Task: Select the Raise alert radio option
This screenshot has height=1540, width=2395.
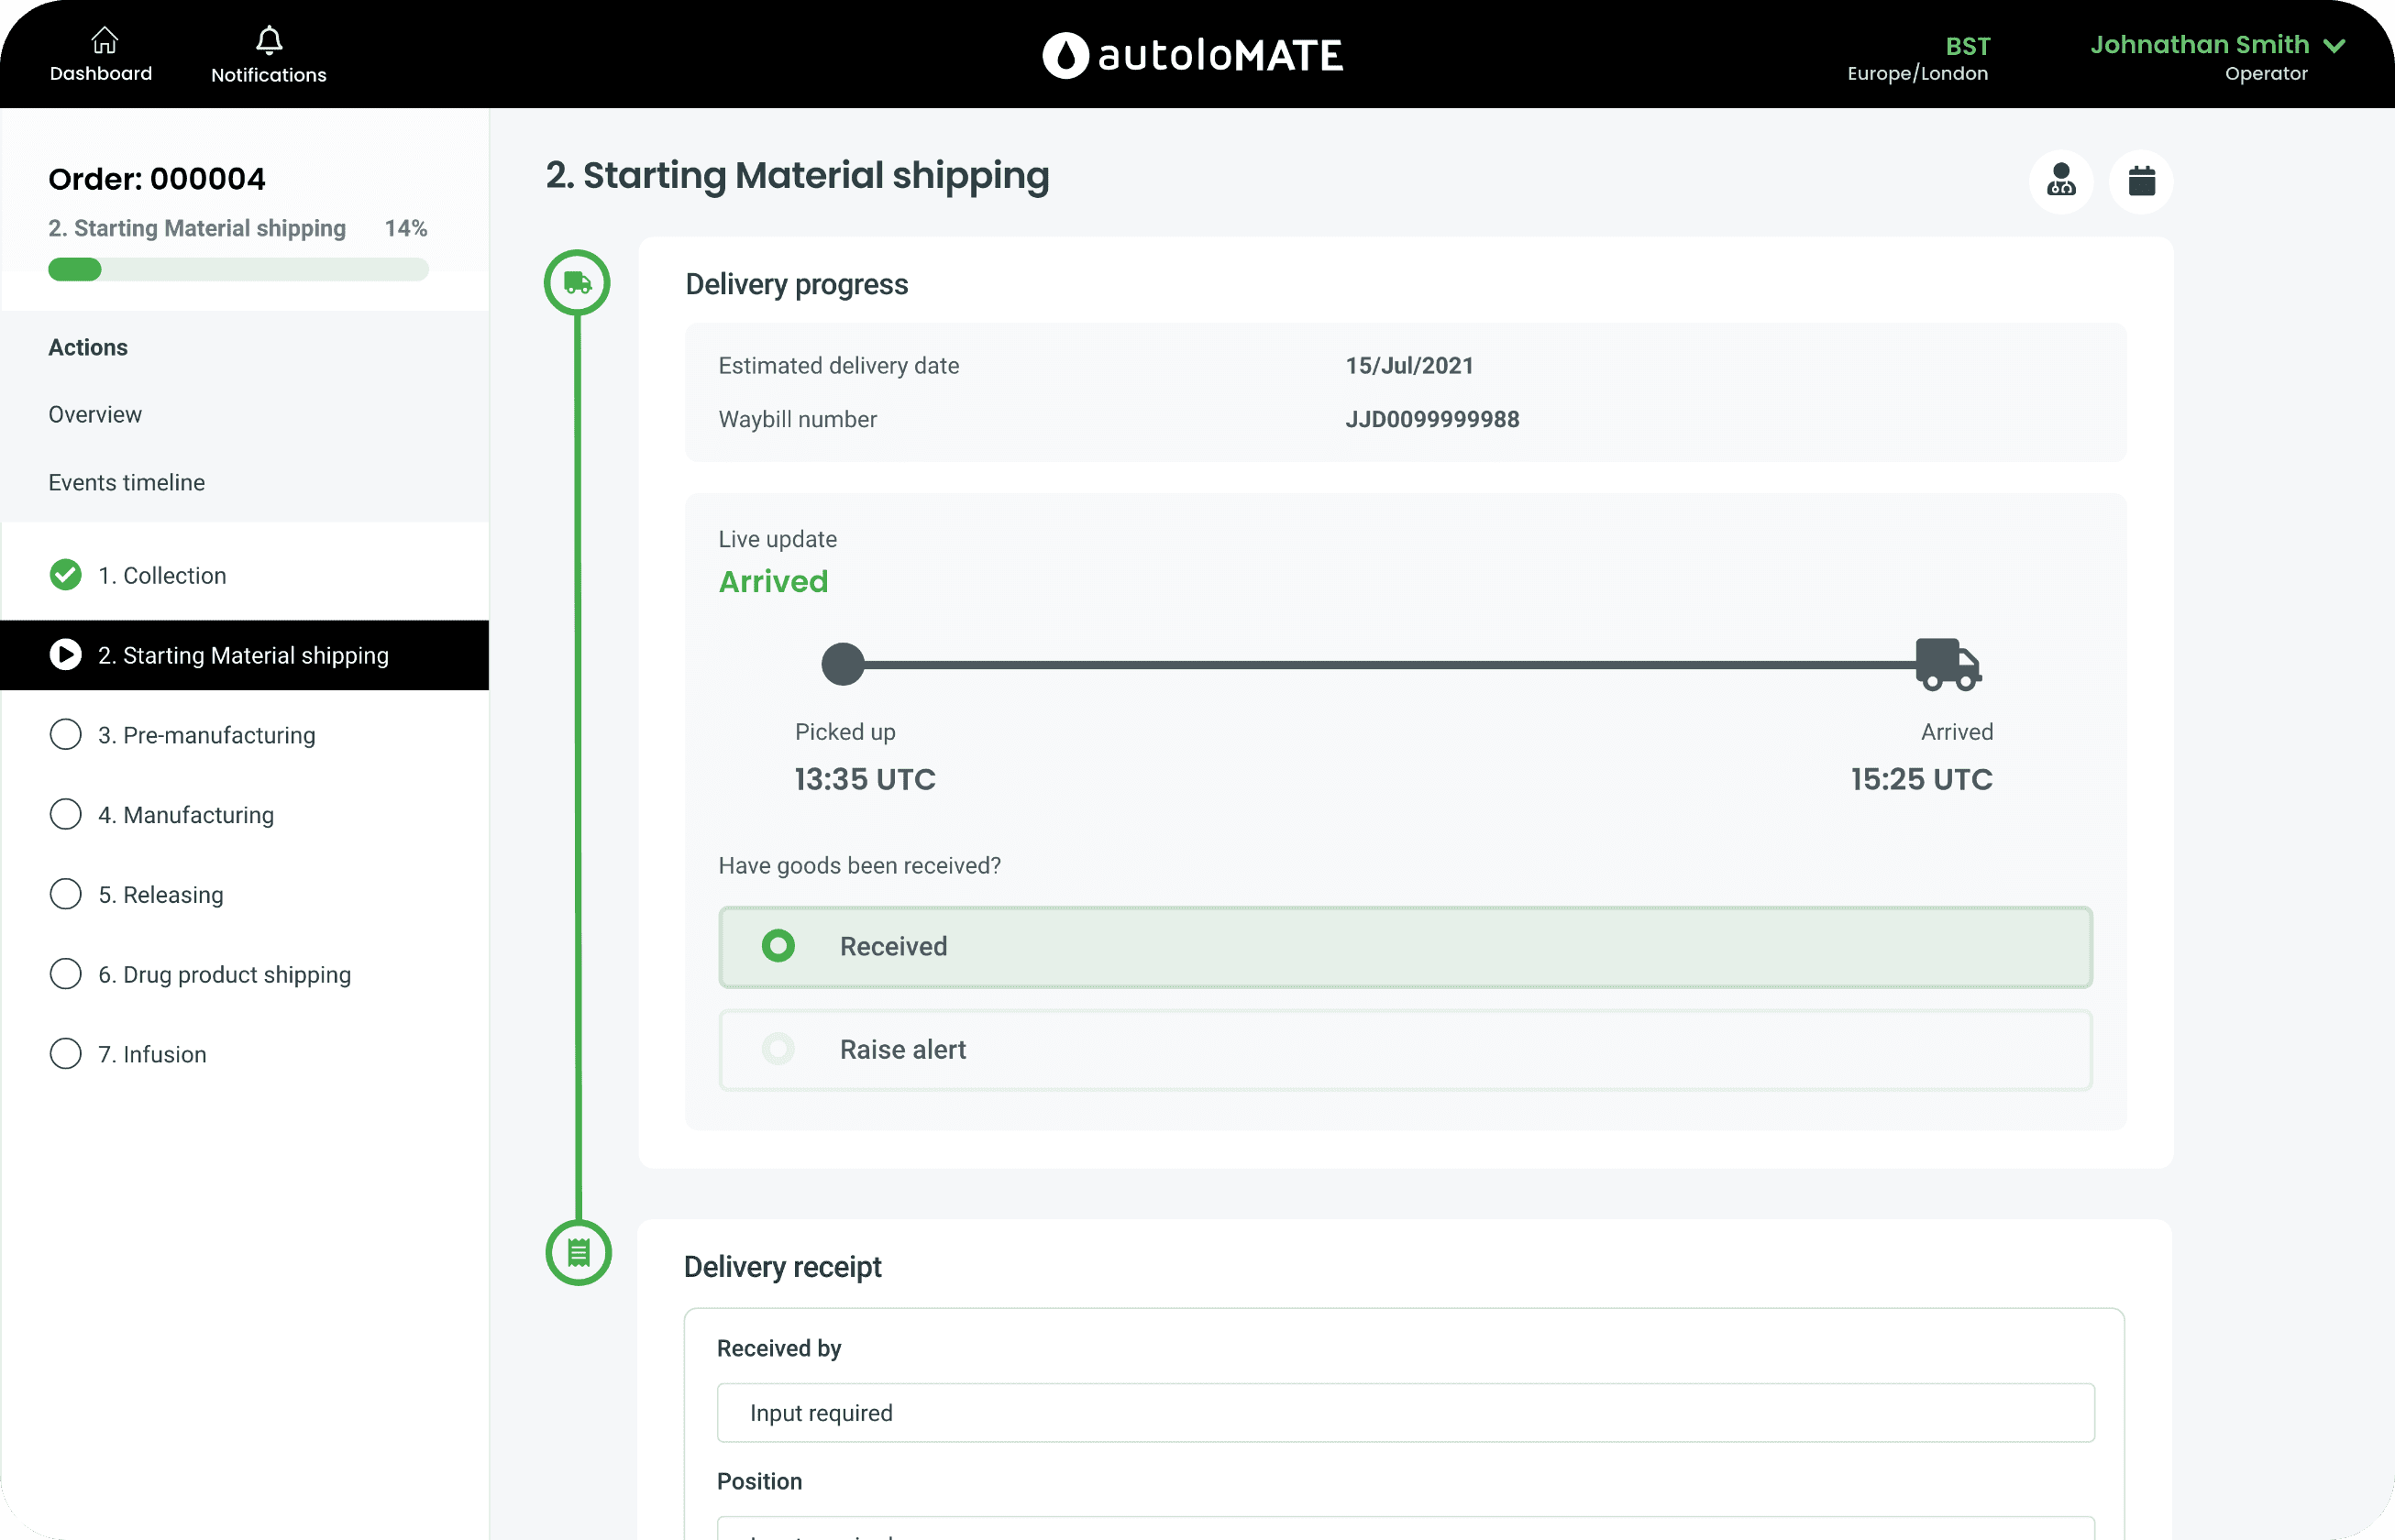Action: point(778,1049)
